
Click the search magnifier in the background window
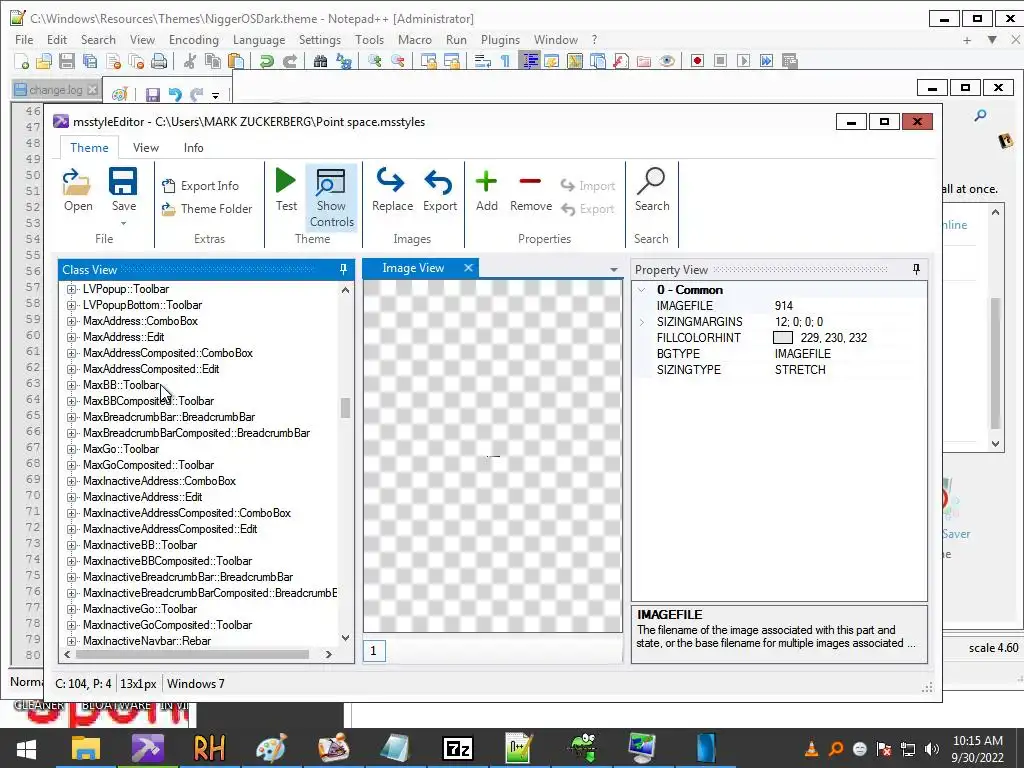coord(980,116)
